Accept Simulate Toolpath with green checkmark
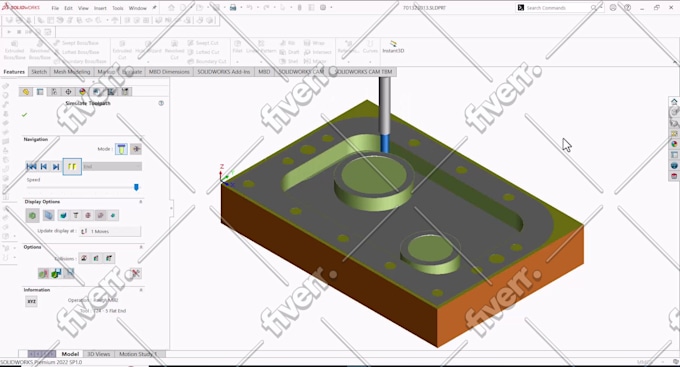This screenshot has height=367, width=680. [24, 115]
